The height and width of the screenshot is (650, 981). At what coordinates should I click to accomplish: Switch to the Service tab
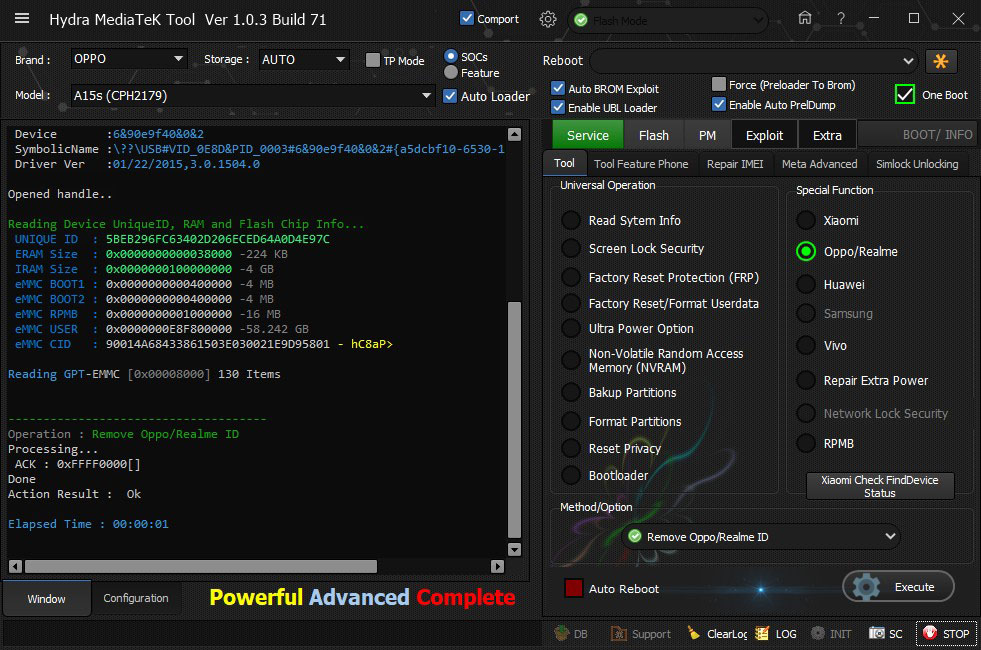click(x=587, y=135)
